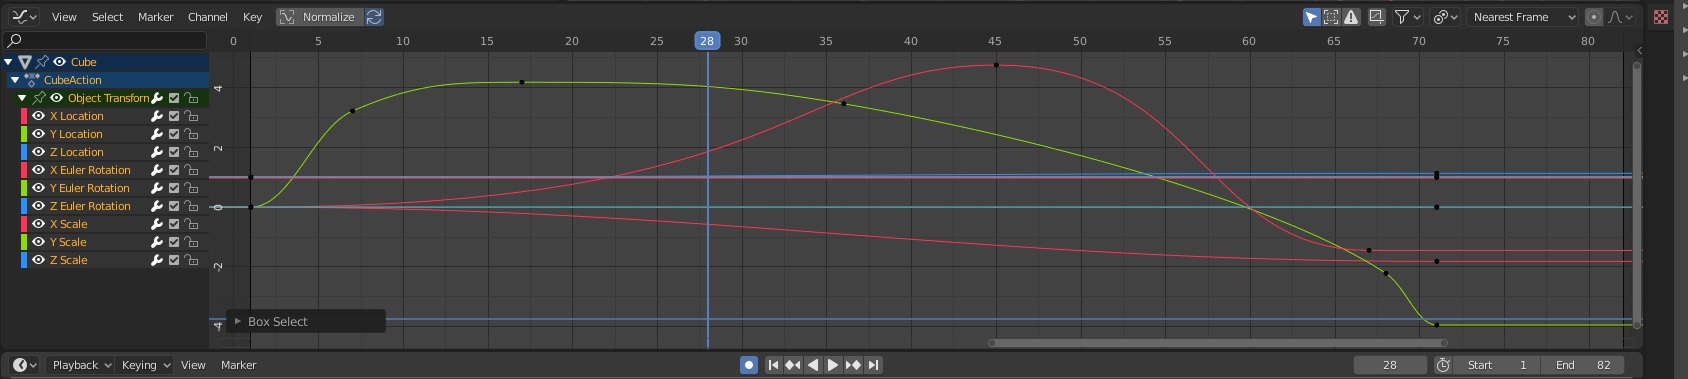Click lock icon on Object Transforms
The height and width of the screenshot is (379, 1688).
coord(191,98)
